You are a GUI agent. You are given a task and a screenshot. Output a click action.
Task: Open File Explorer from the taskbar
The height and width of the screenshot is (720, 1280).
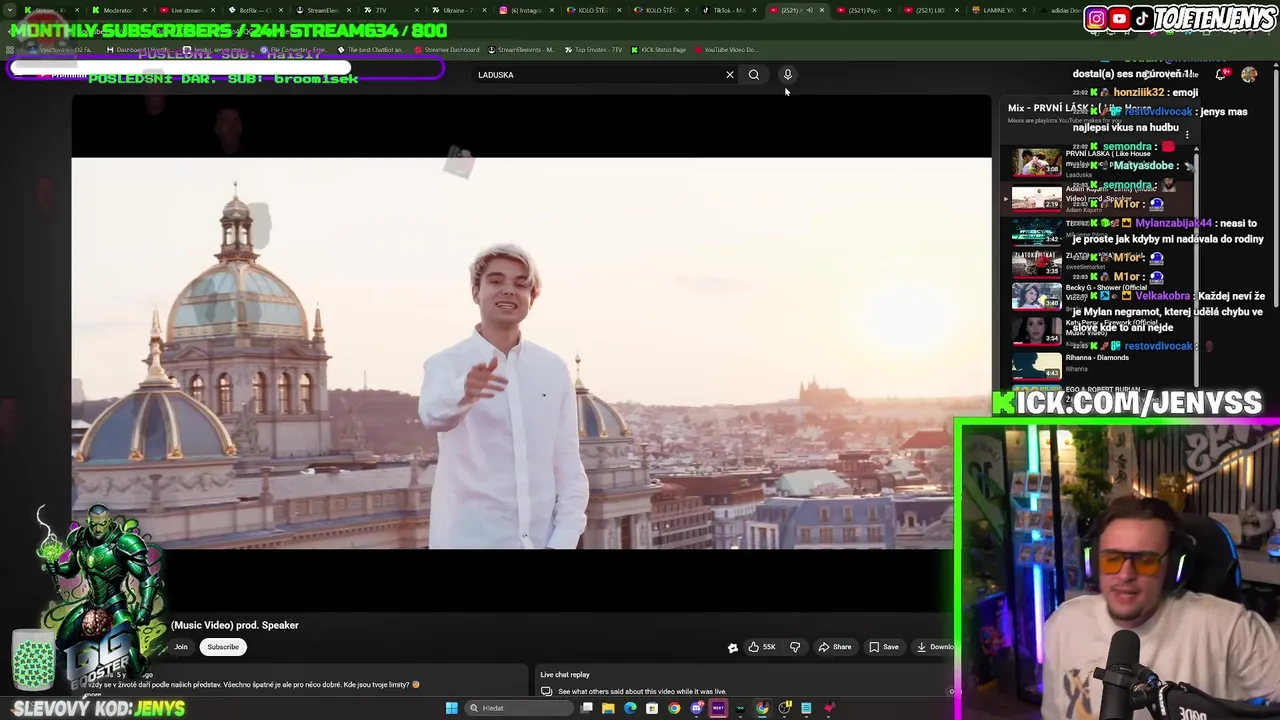pos(608,708)
